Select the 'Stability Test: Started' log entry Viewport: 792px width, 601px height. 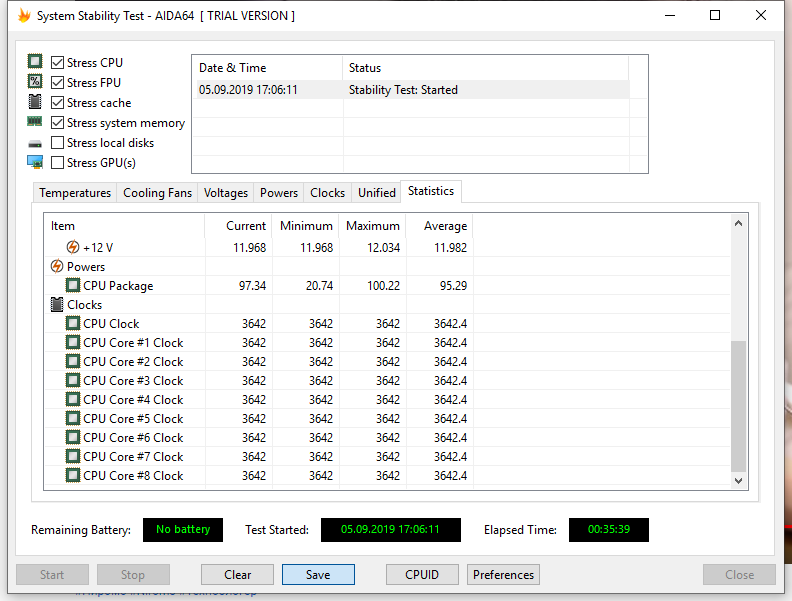(413, 90)
